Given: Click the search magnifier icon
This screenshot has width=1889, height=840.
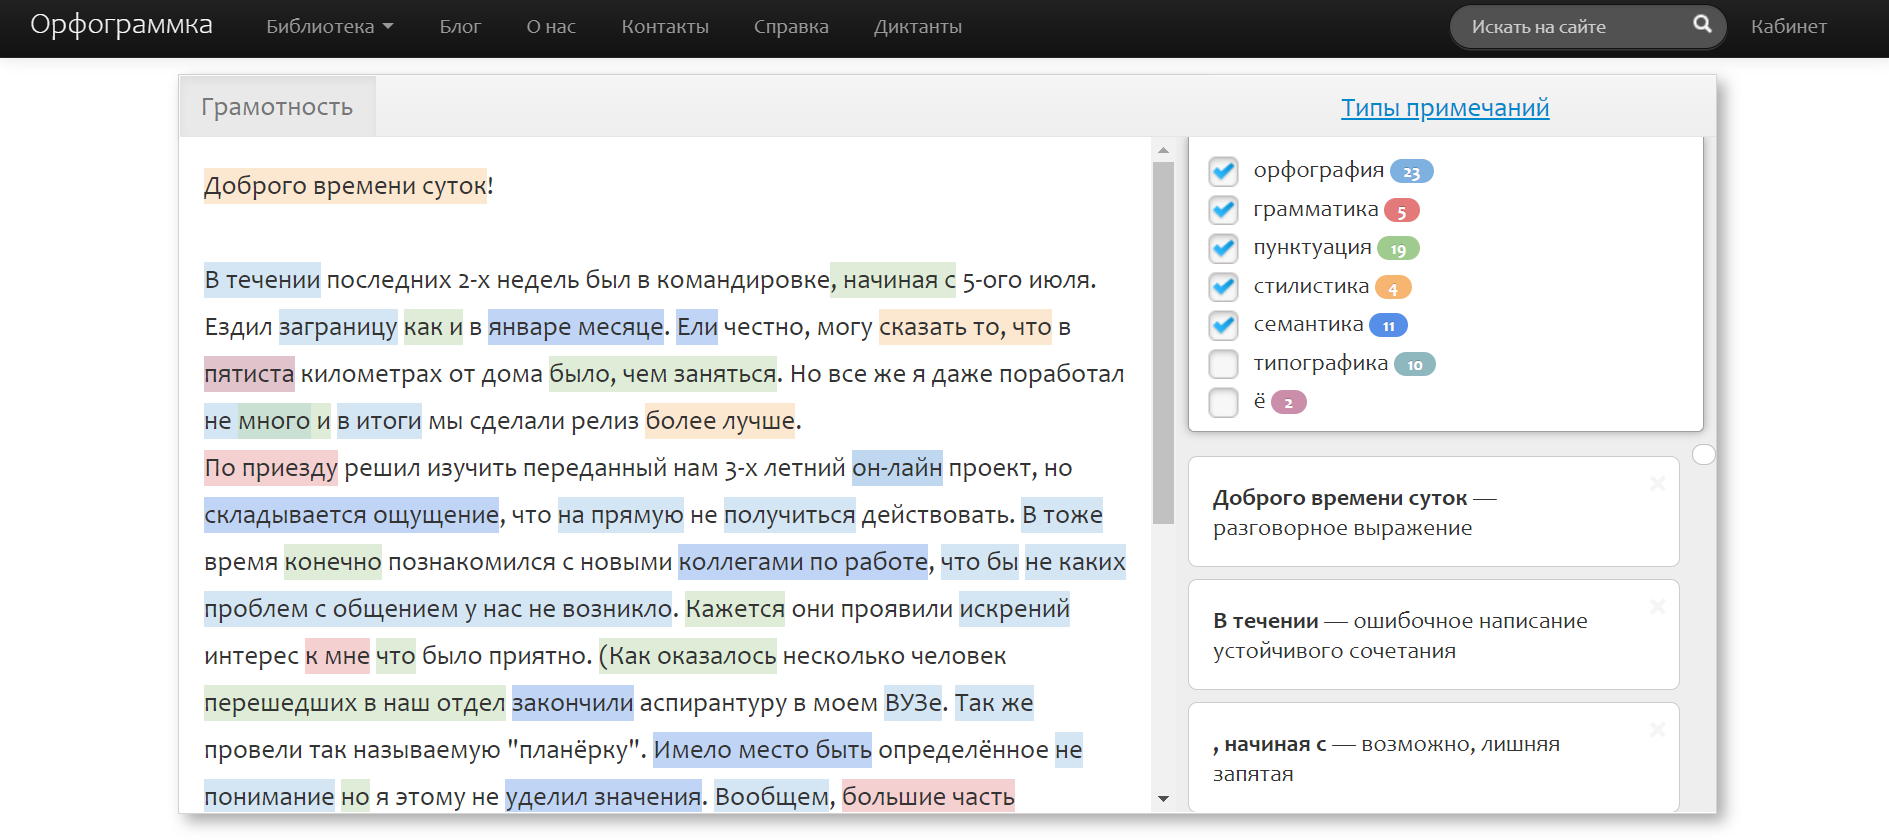Looking at the screenshot, I should coord(1702,24).
